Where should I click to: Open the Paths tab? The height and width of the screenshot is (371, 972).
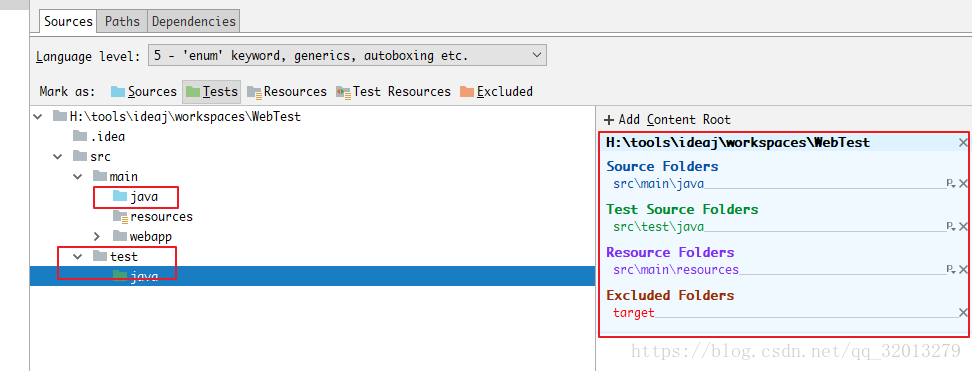coord(122,21)
